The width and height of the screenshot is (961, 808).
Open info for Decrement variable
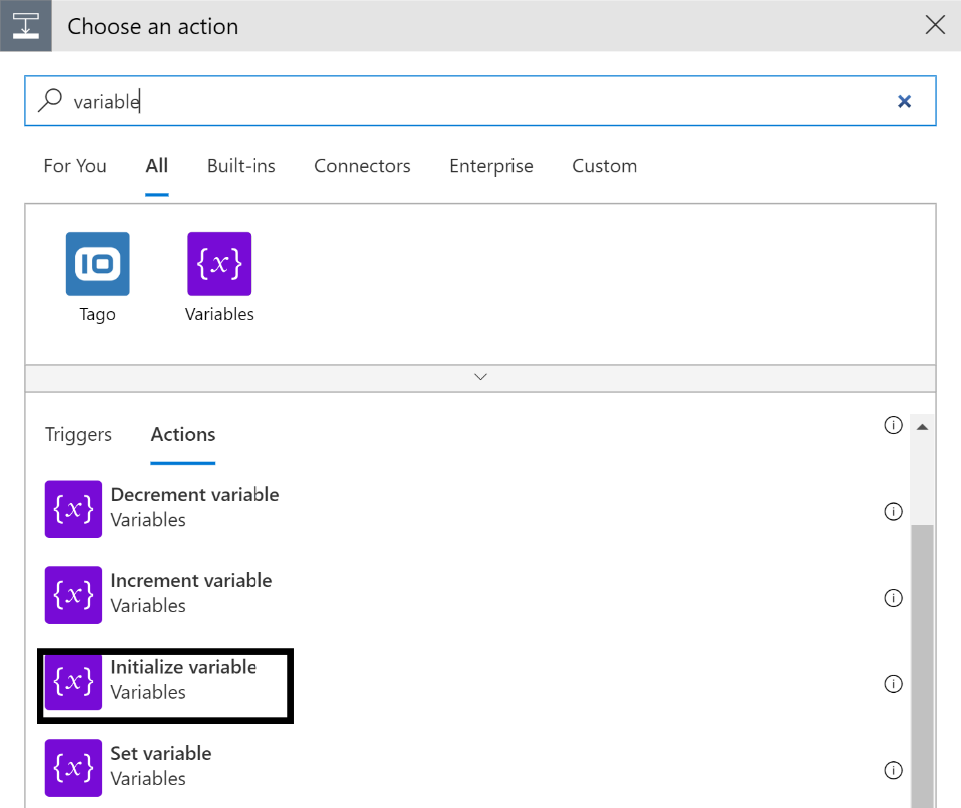(x=893, y=512)
